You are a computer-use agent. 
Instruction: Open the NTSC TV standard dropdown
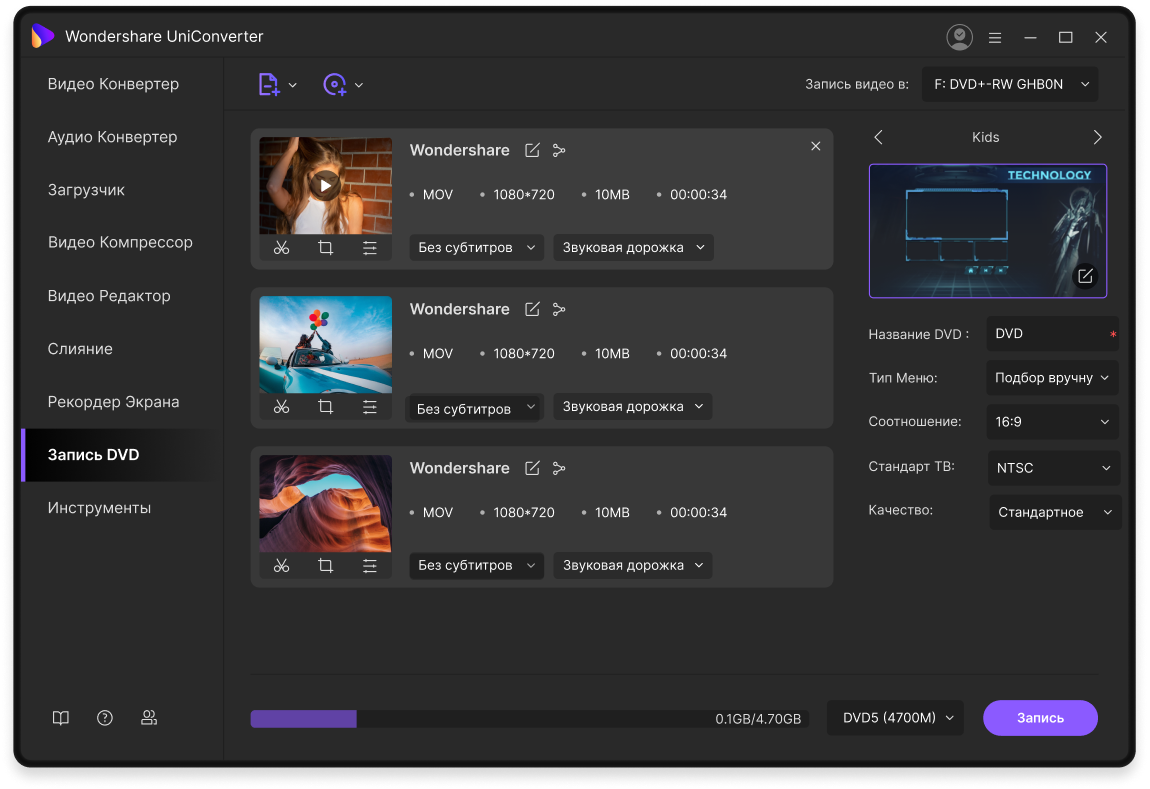click(1054, 468)
